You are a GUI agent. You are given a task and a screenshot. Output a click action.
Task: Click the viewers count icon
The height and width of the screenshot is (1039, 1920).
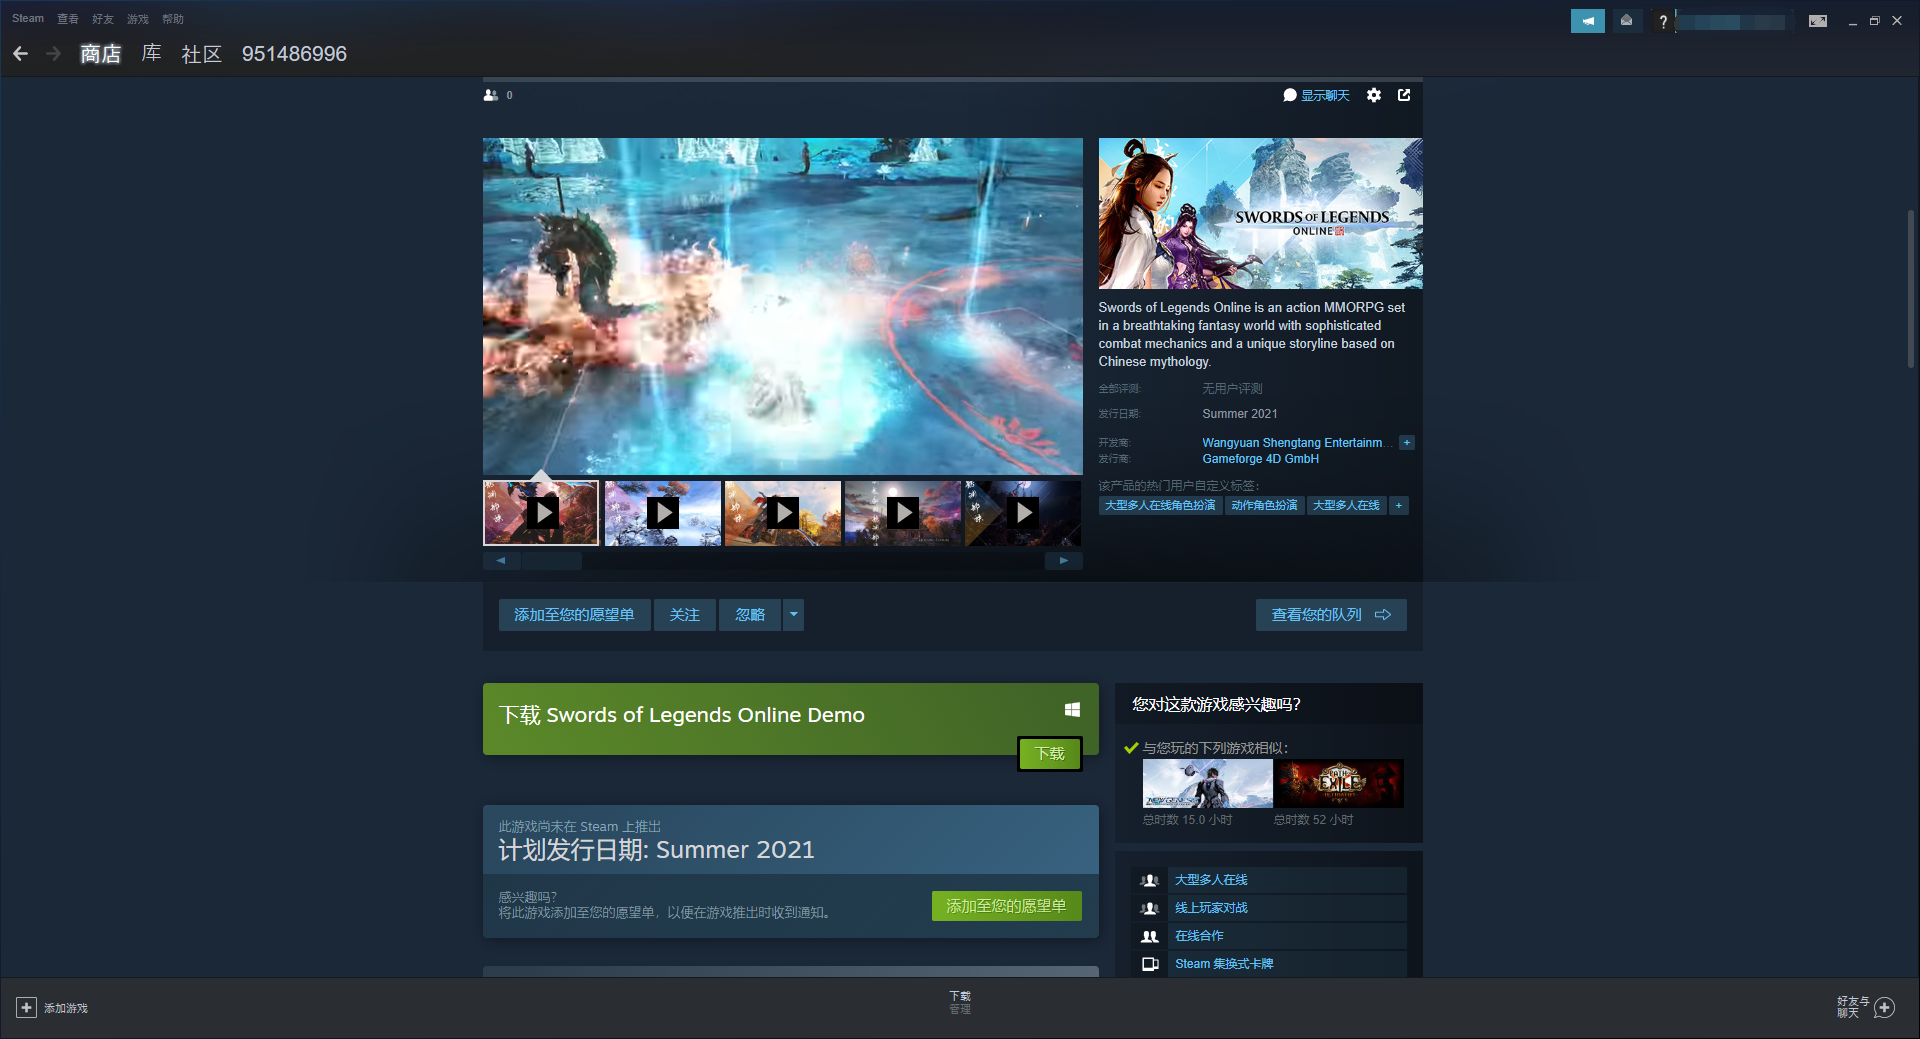(491, 95)
